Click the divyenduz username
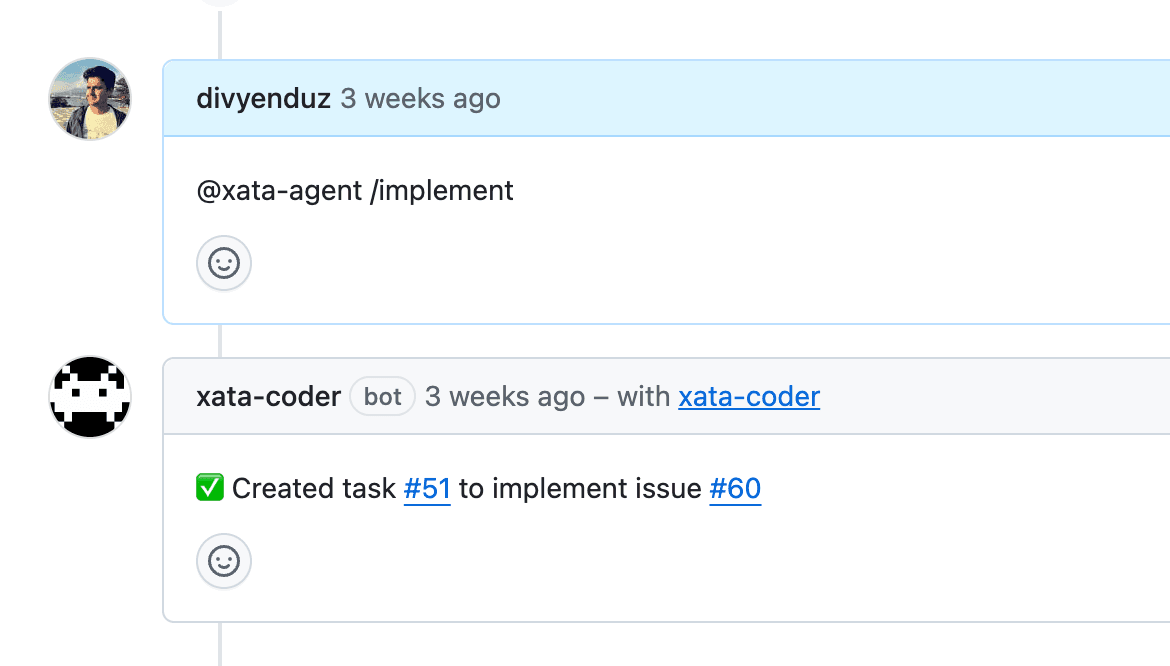The image size is (1170, 666). 263,98
